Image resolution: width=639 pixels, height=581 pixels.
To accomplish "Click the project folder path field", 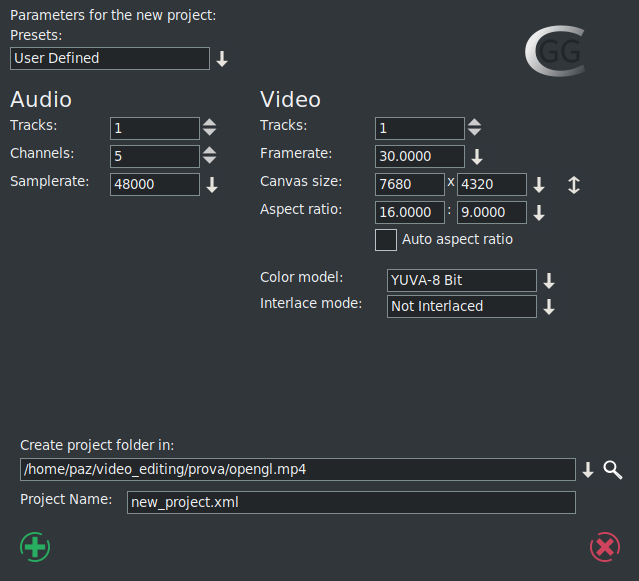I will click(x=297, y=470).
